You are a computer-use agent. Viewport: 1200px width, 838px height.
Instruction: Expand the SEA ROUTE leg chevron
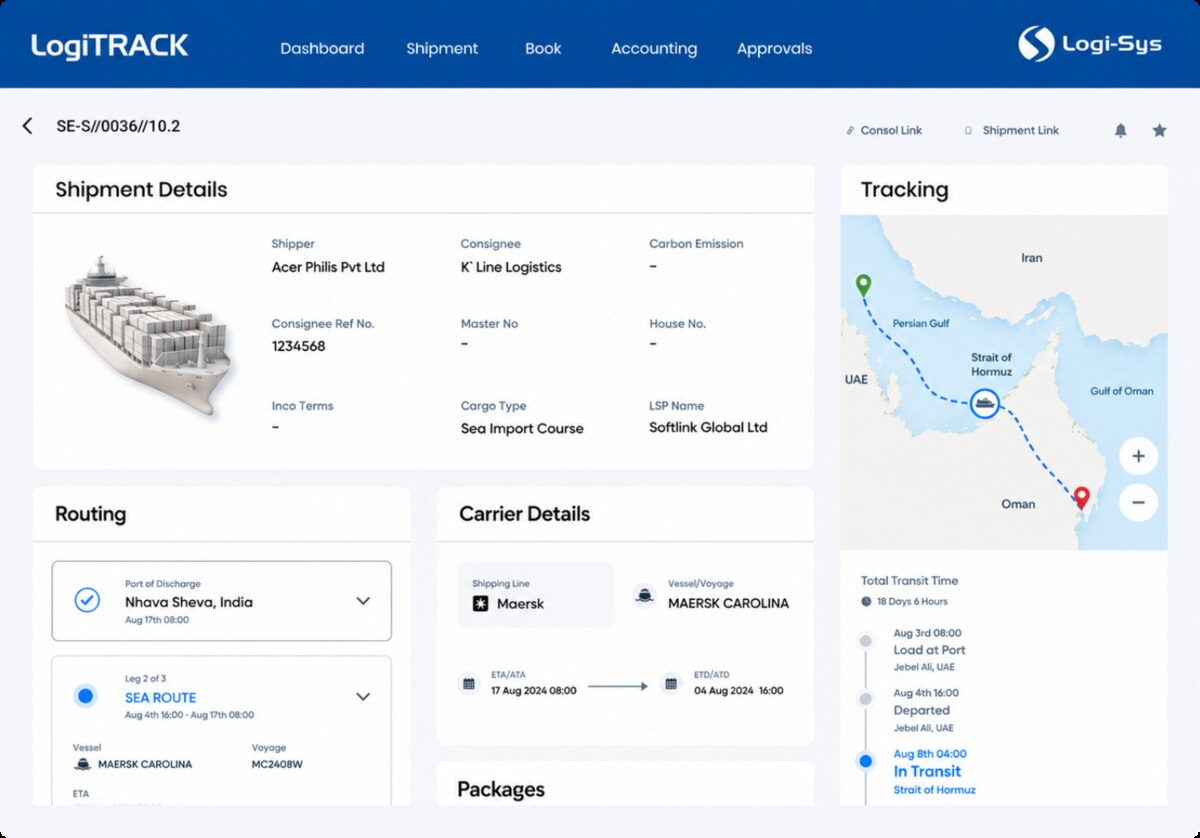363,696
